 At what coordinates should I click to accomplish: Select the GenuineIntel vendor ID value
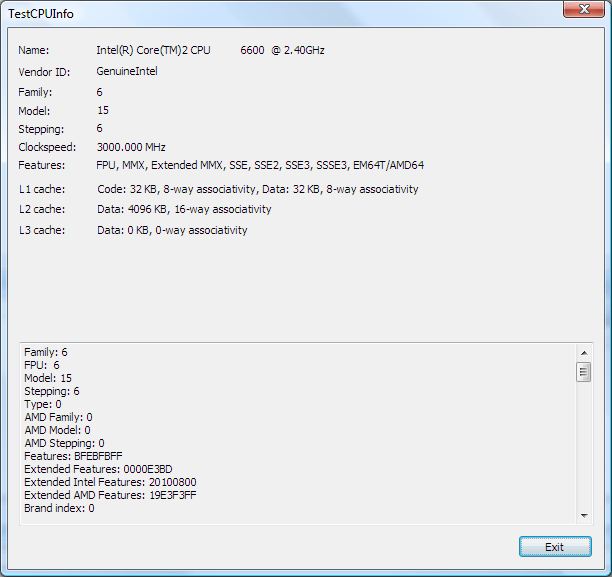coord(127,71)
